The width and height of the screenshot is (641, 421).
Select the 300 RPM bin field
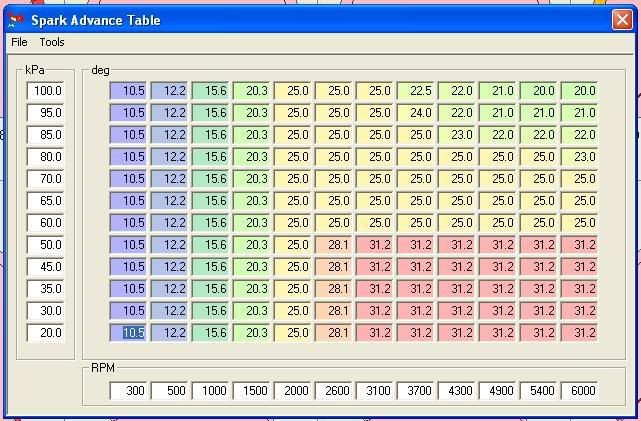coord(130,390)
